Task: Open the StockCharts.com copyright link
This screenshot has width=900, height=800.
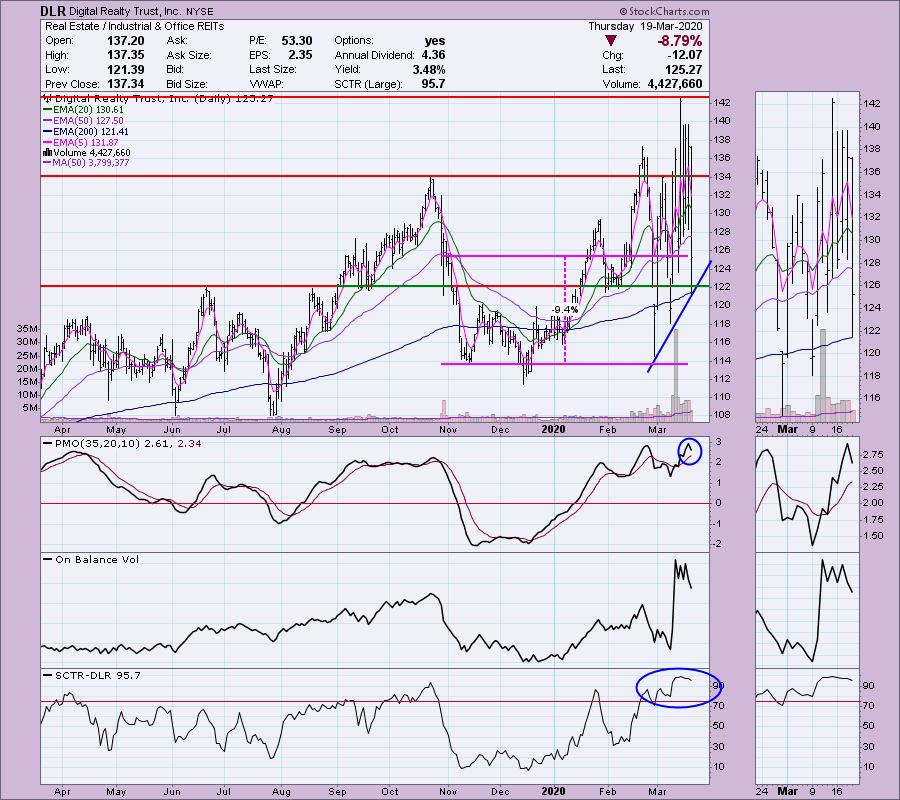Action: click(664, 11)
